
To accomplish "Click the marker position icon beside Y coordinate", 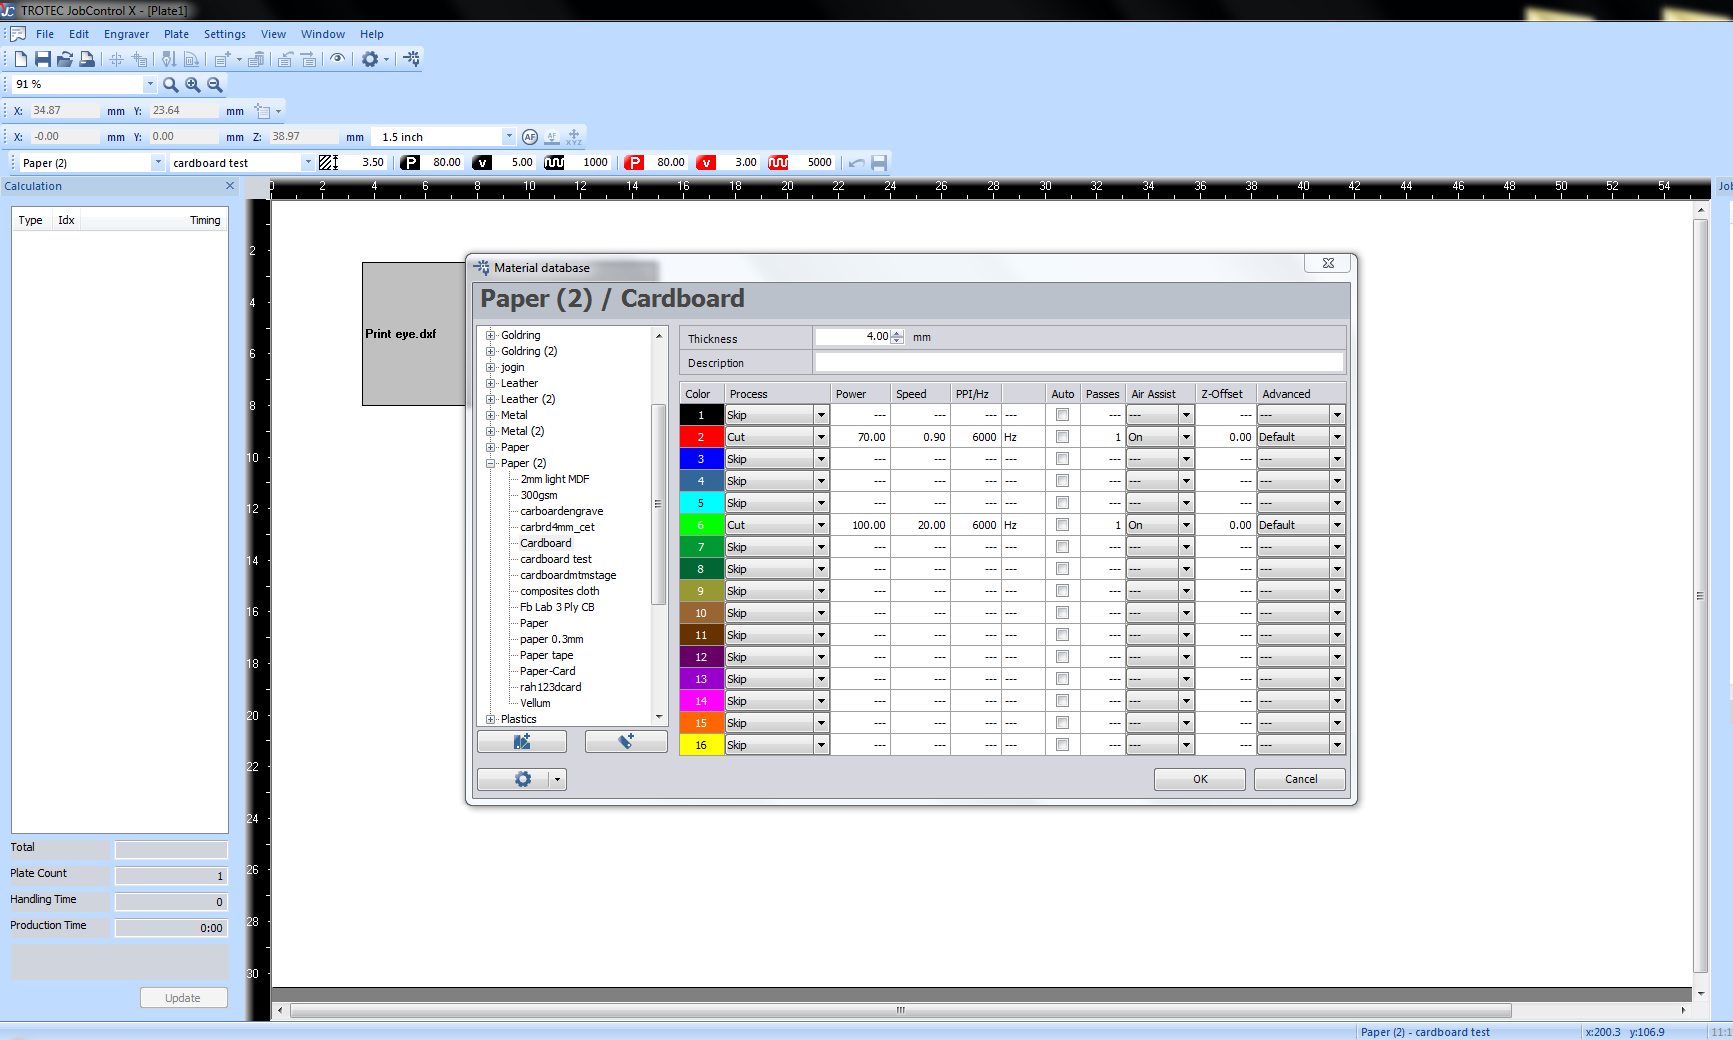I will point(263,111).
